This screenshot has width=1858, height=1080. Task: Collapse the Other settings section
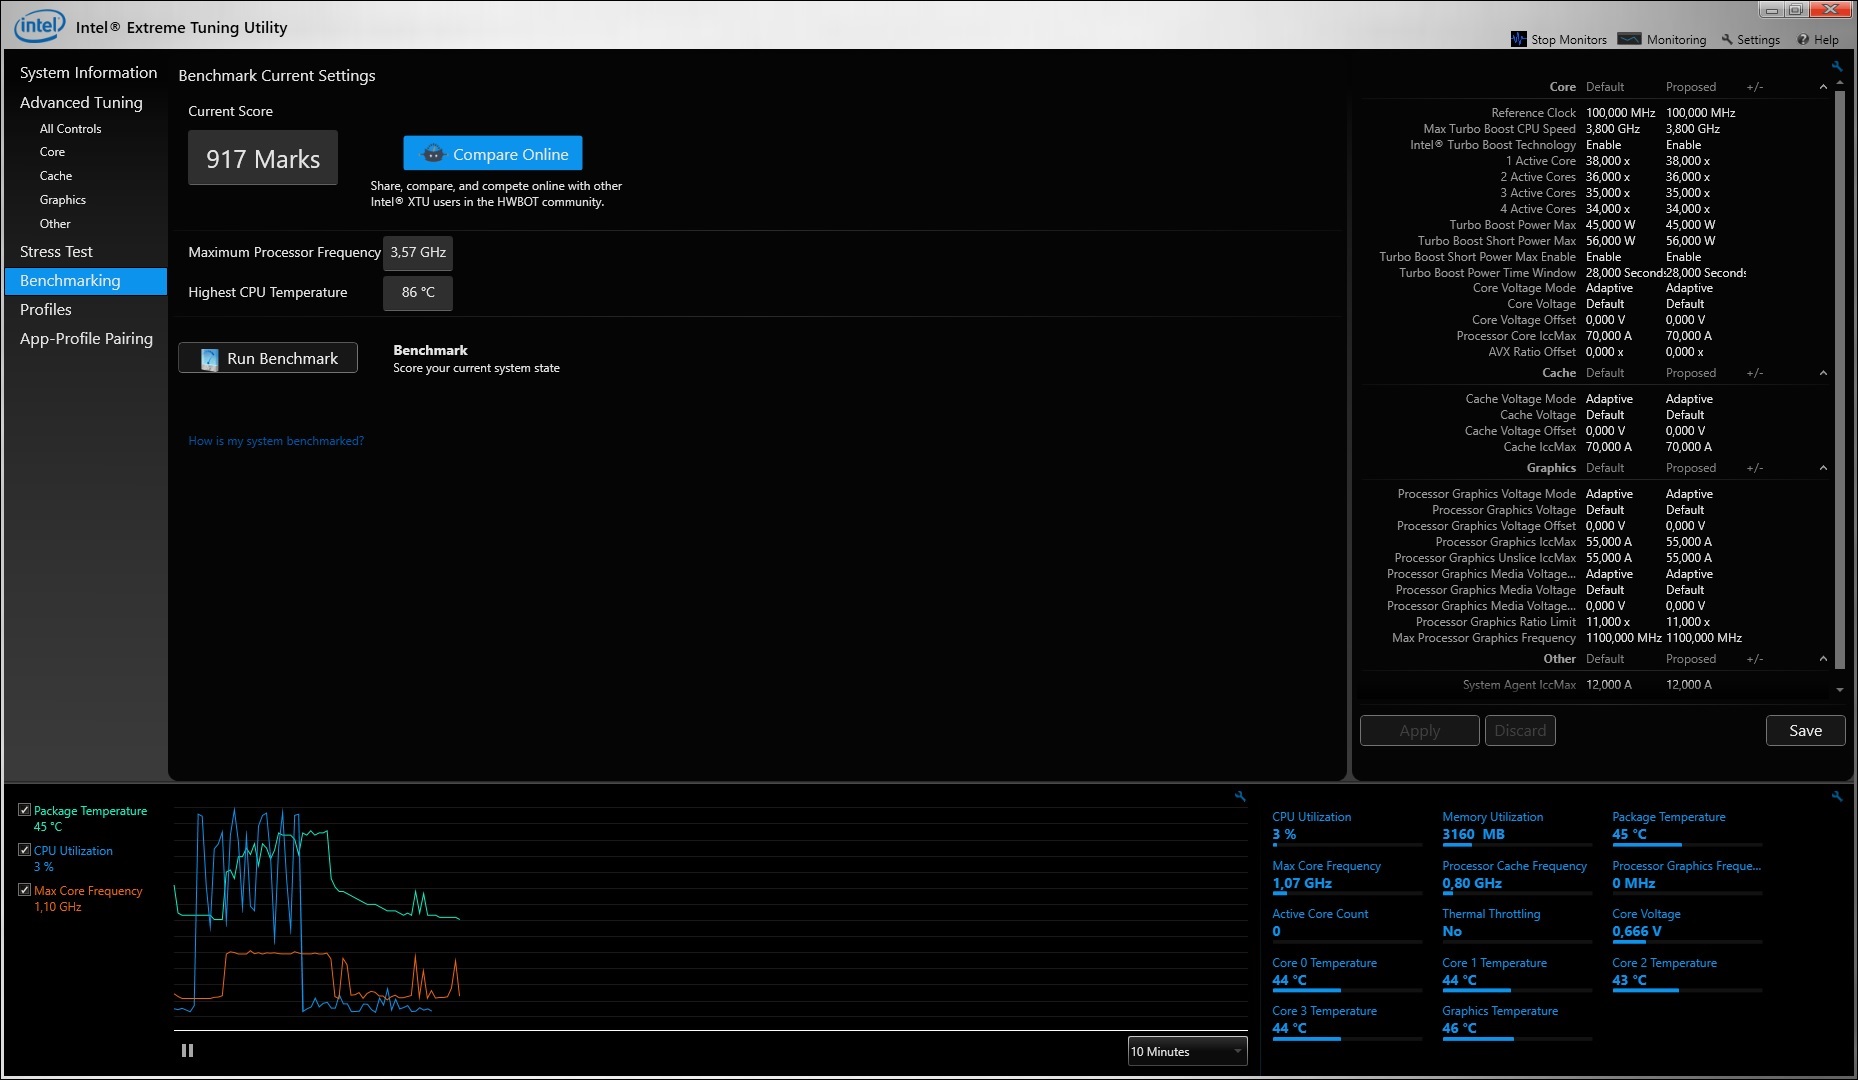[1823, 659]
